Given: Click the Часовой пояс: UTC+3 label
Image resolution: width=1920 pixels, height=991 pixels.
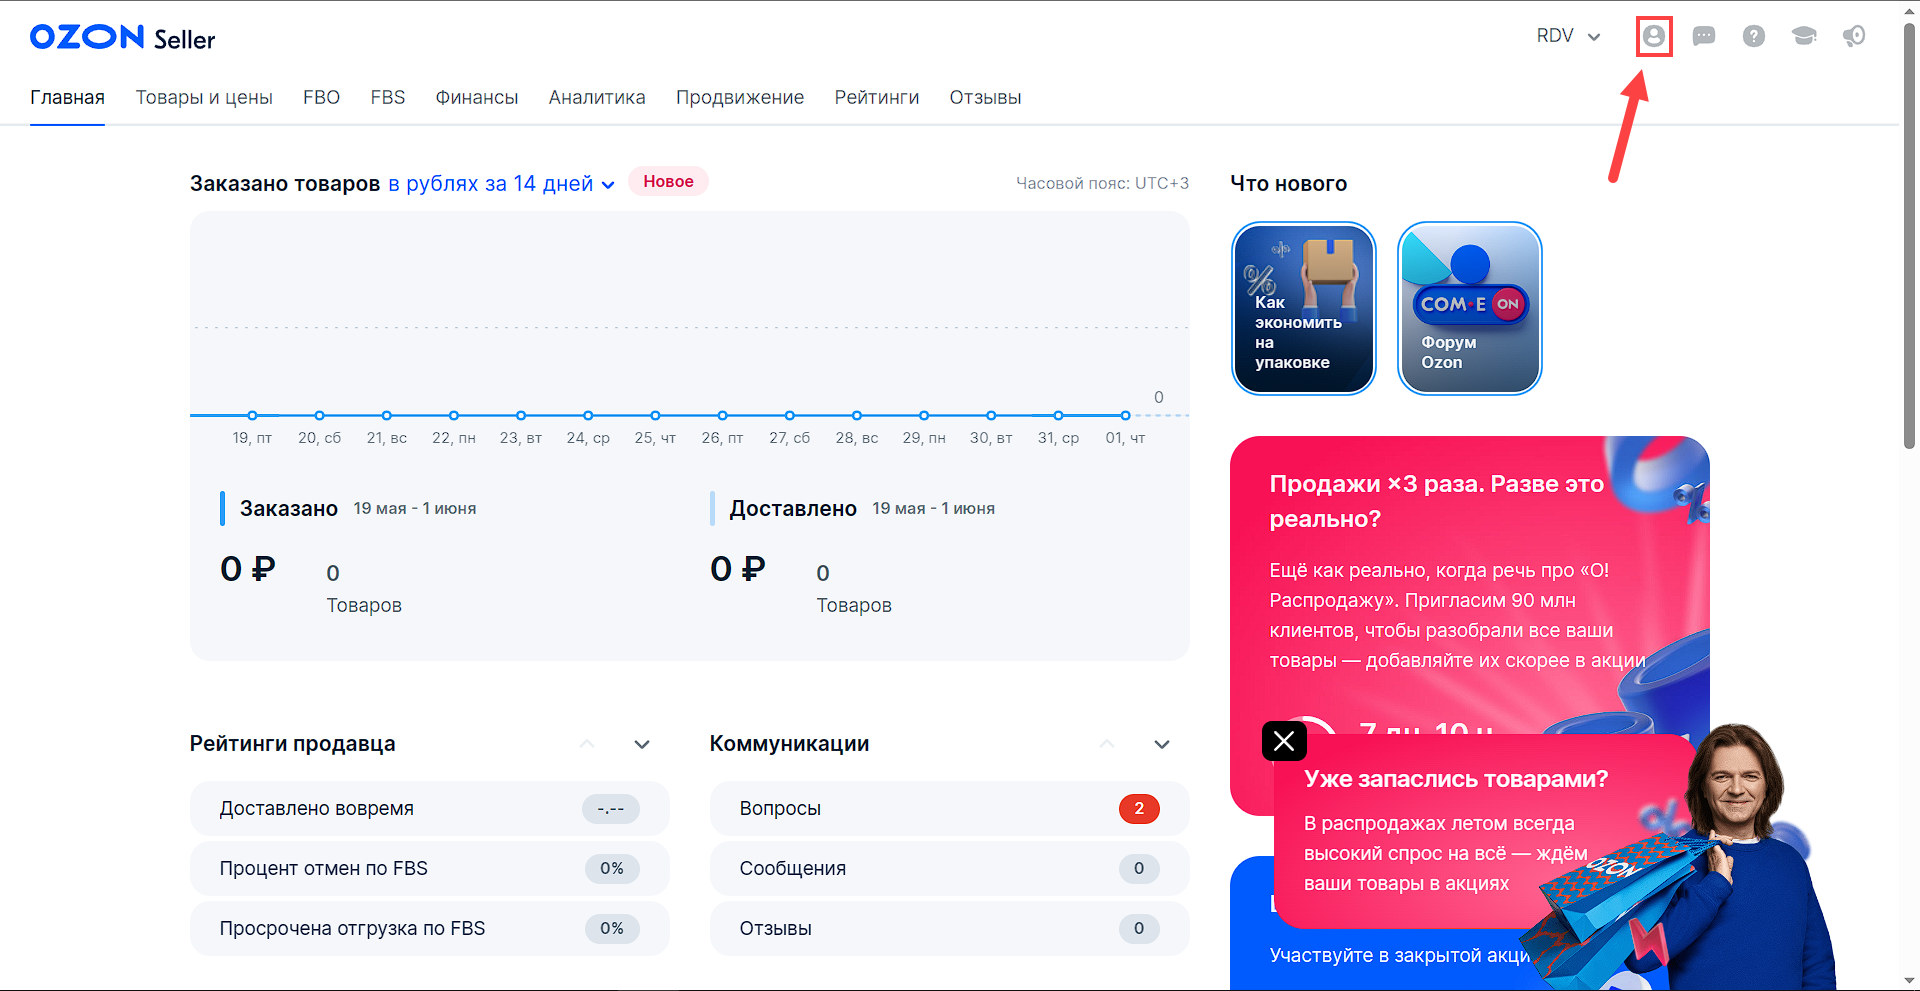Looking at the screenshot, I should 1102,184.
